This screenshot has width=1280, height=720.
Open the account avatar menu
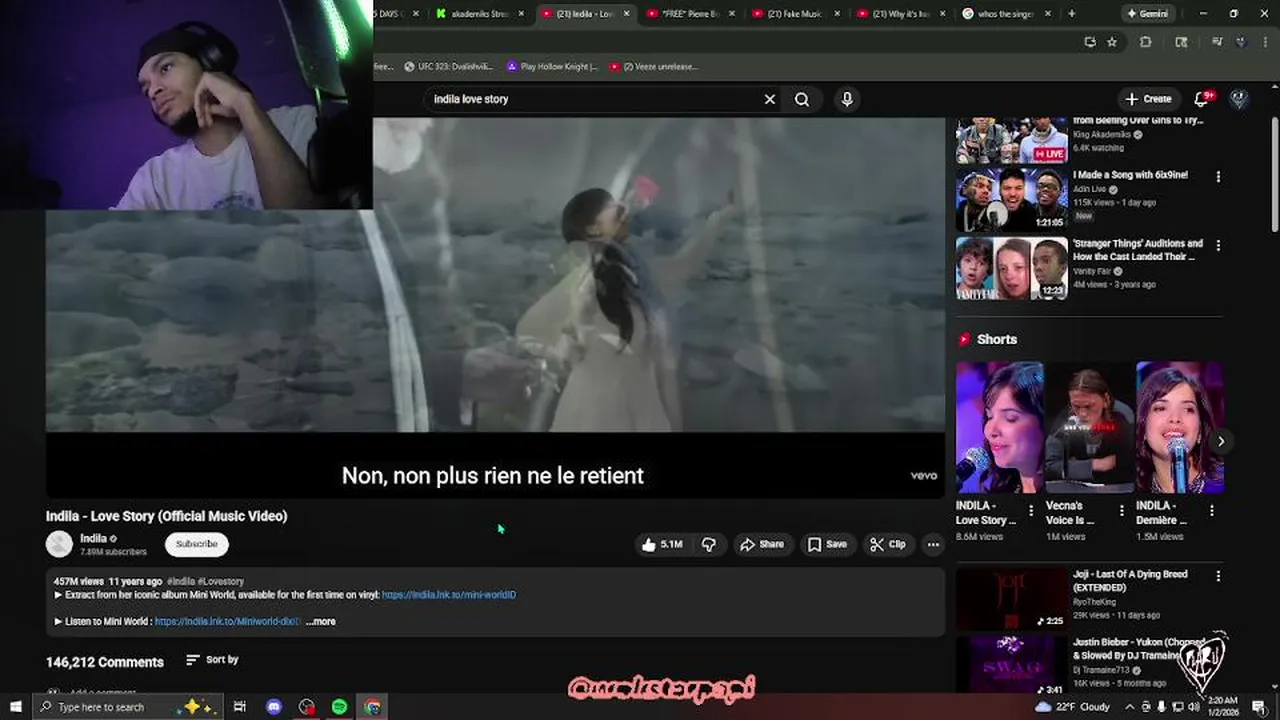click(x=1238, y=99)
